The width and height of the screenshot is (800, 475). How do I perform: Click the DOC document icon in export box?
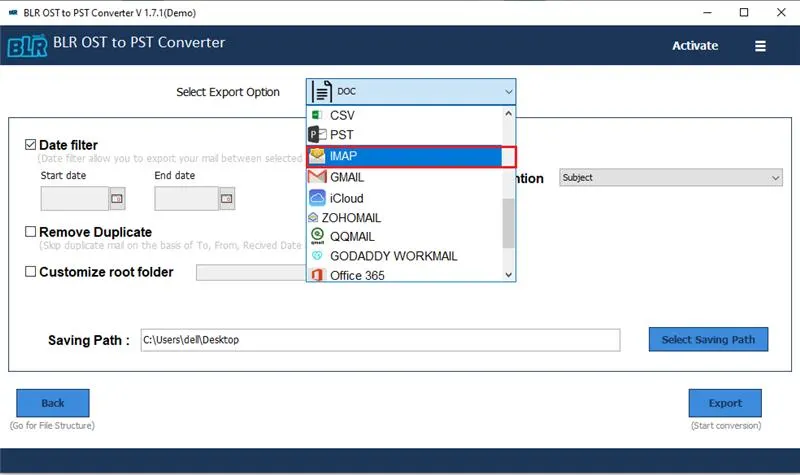(321, 92)
